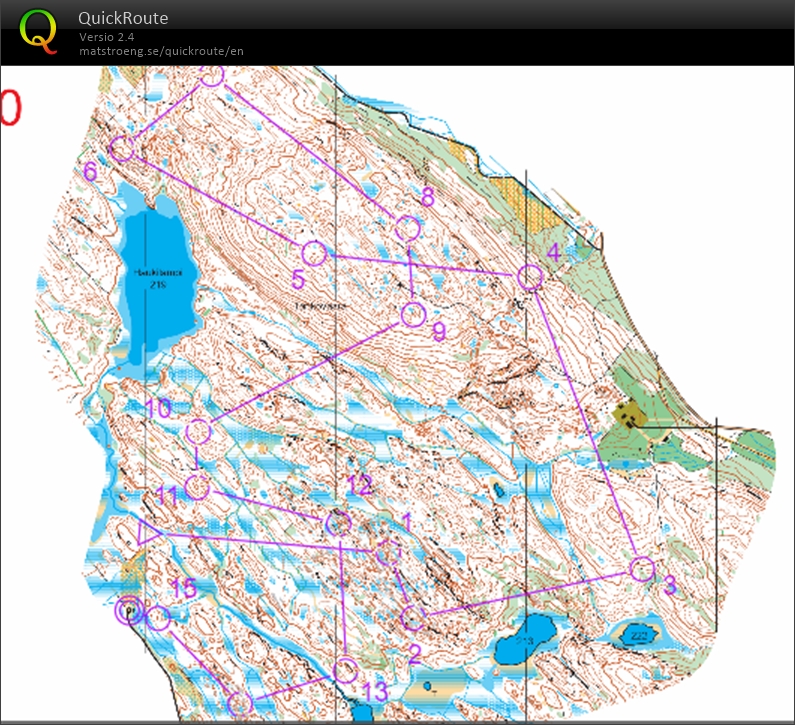Select control circle 8 on the map

(x=407, y=228)
